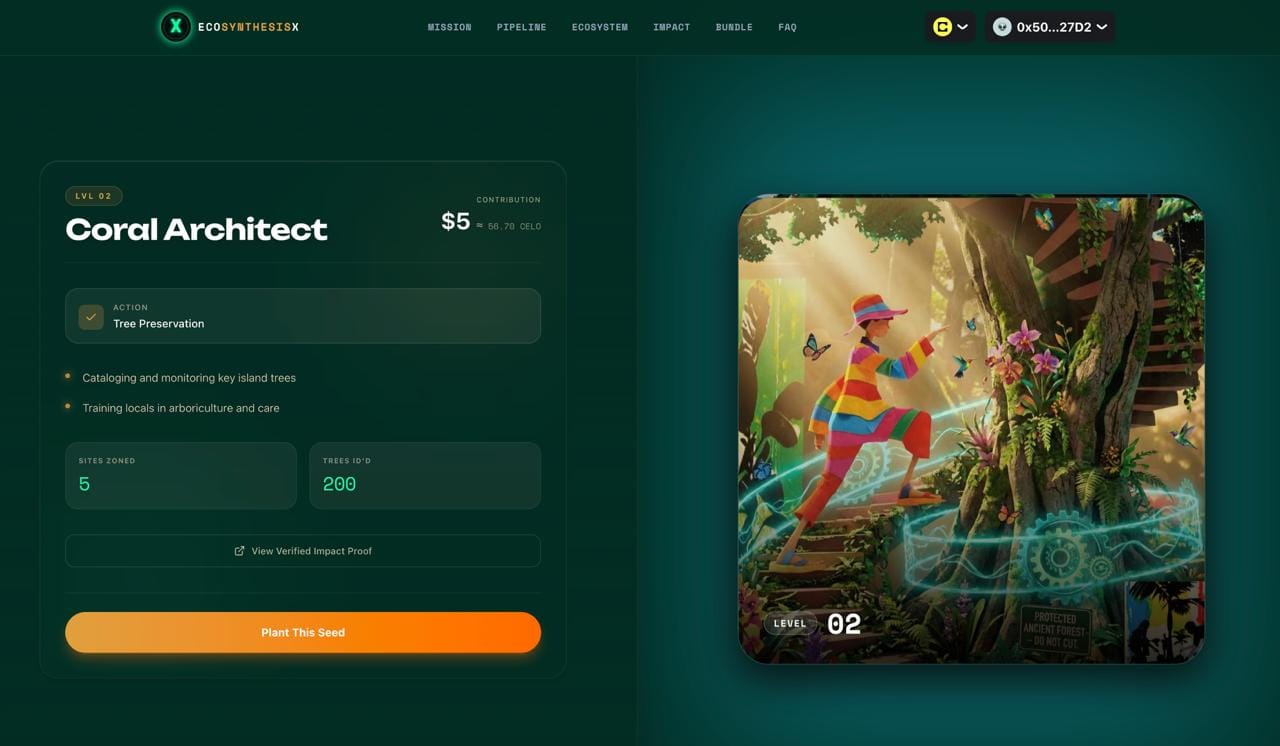Click the Plant This Seed button
This screenshot has height=746, width=1280.
pos(303,633)
